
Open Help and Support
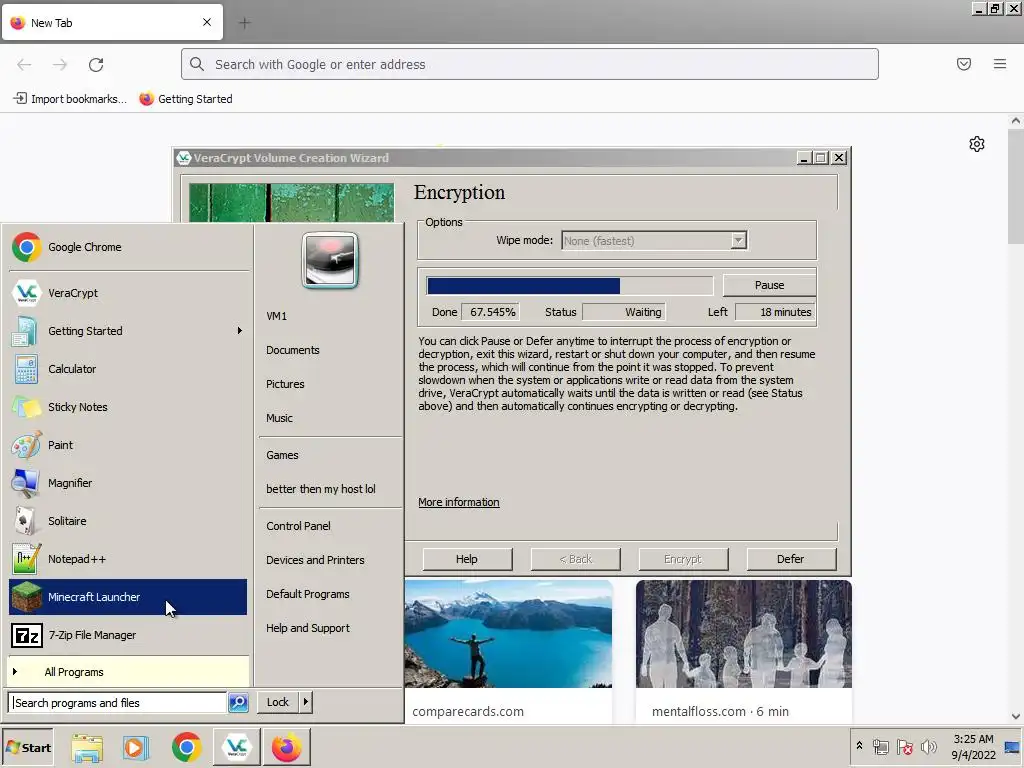[308, 628]
